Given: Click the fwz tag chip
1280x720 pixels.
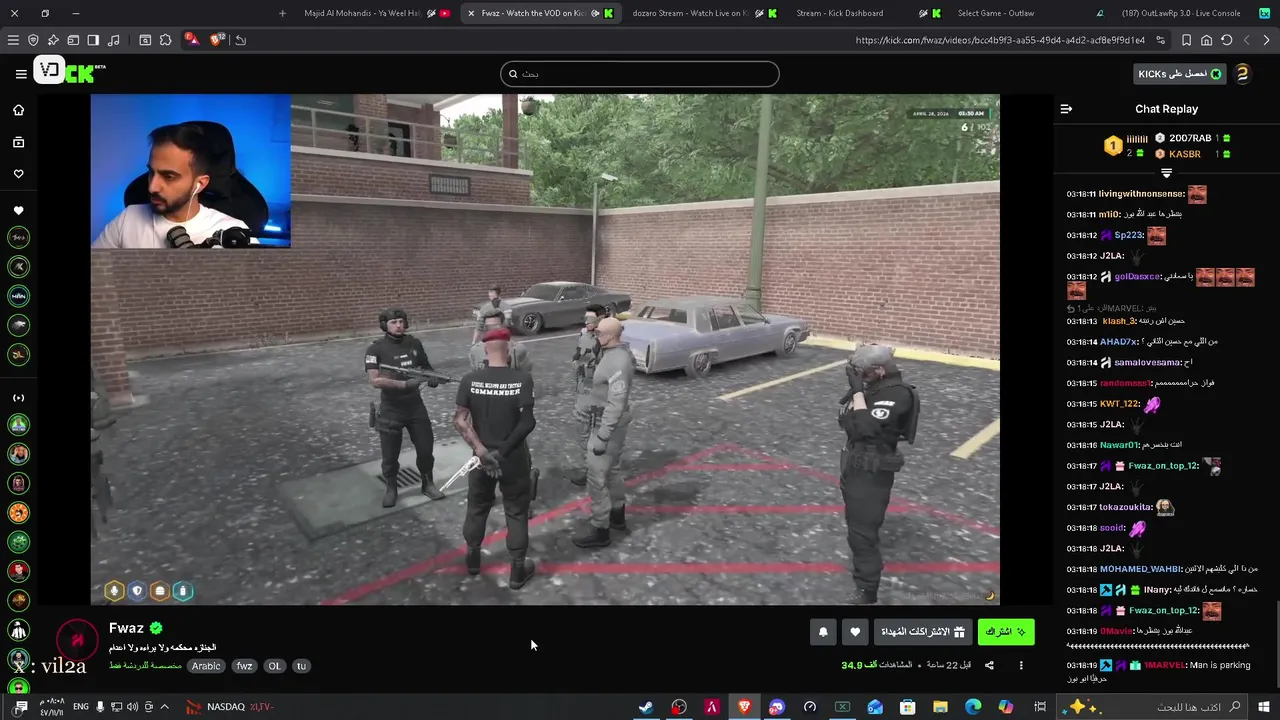Looking at the screenshot, I should click(x=244, y=666).
